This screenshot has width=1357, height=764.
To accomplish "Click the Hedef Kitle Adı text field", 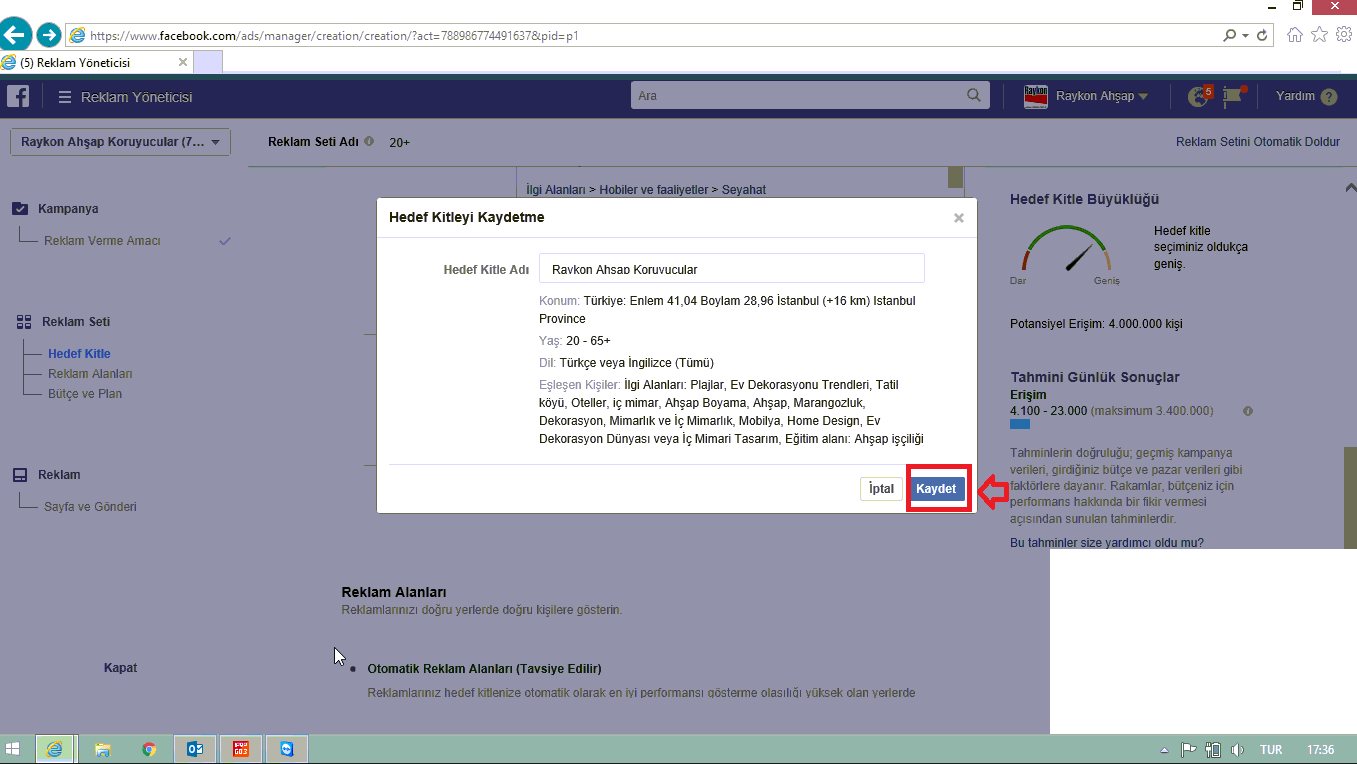I will tap(731, 269).
